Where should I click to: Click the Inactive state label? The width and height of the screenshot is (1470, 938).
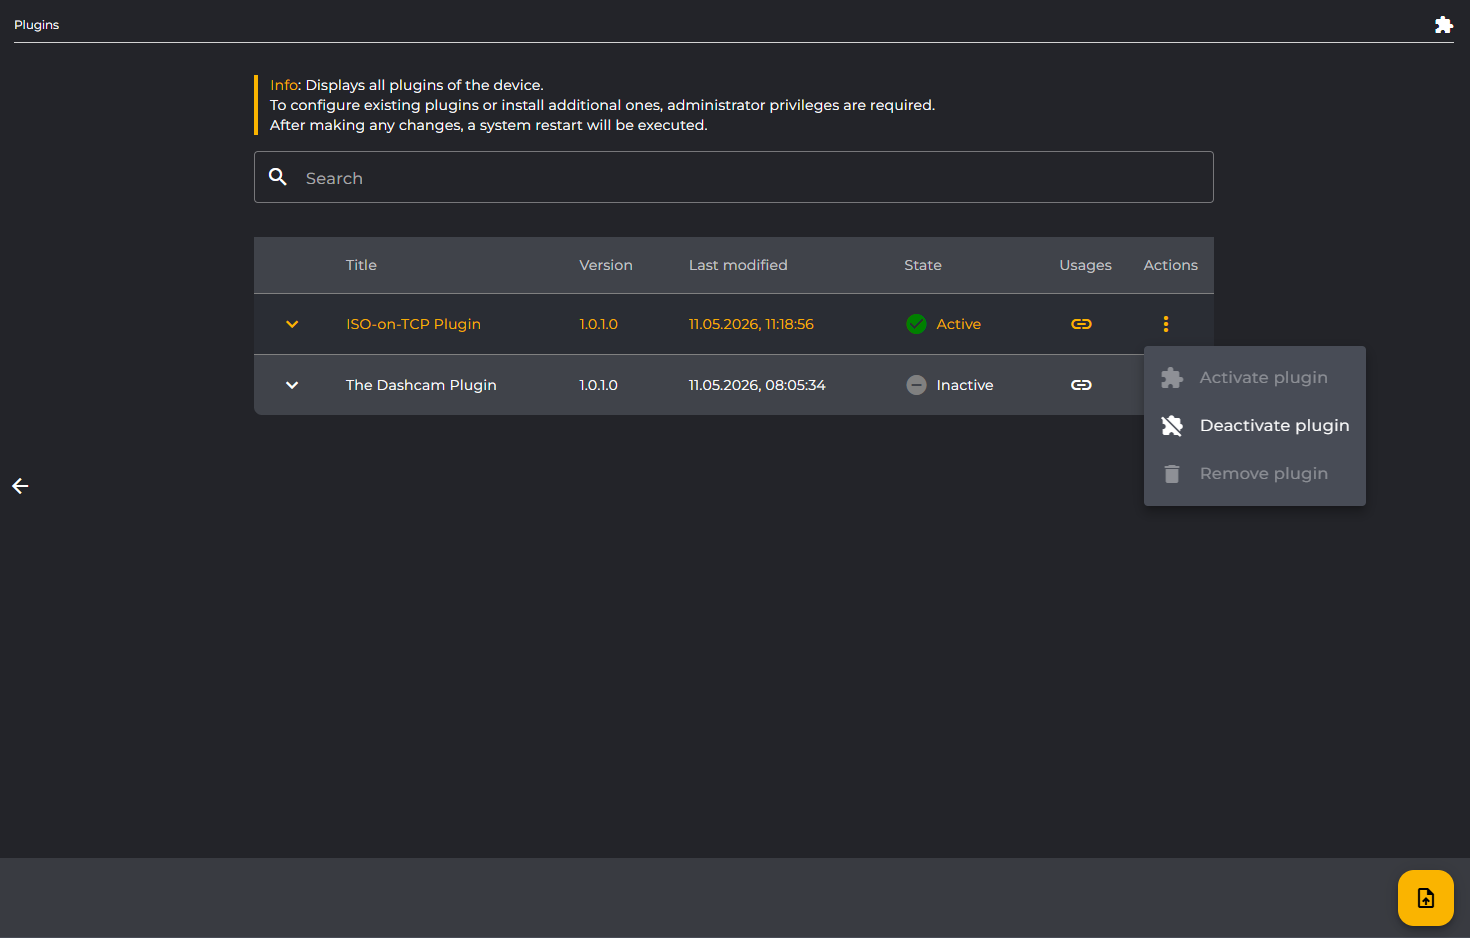click(965, 385)
